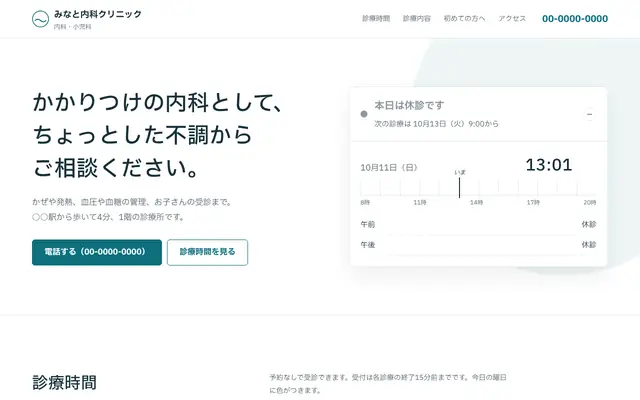Click the clinic wave logo icon
Image resolution: width=640 pixels, height=400 pixels.
coord(40,19)
